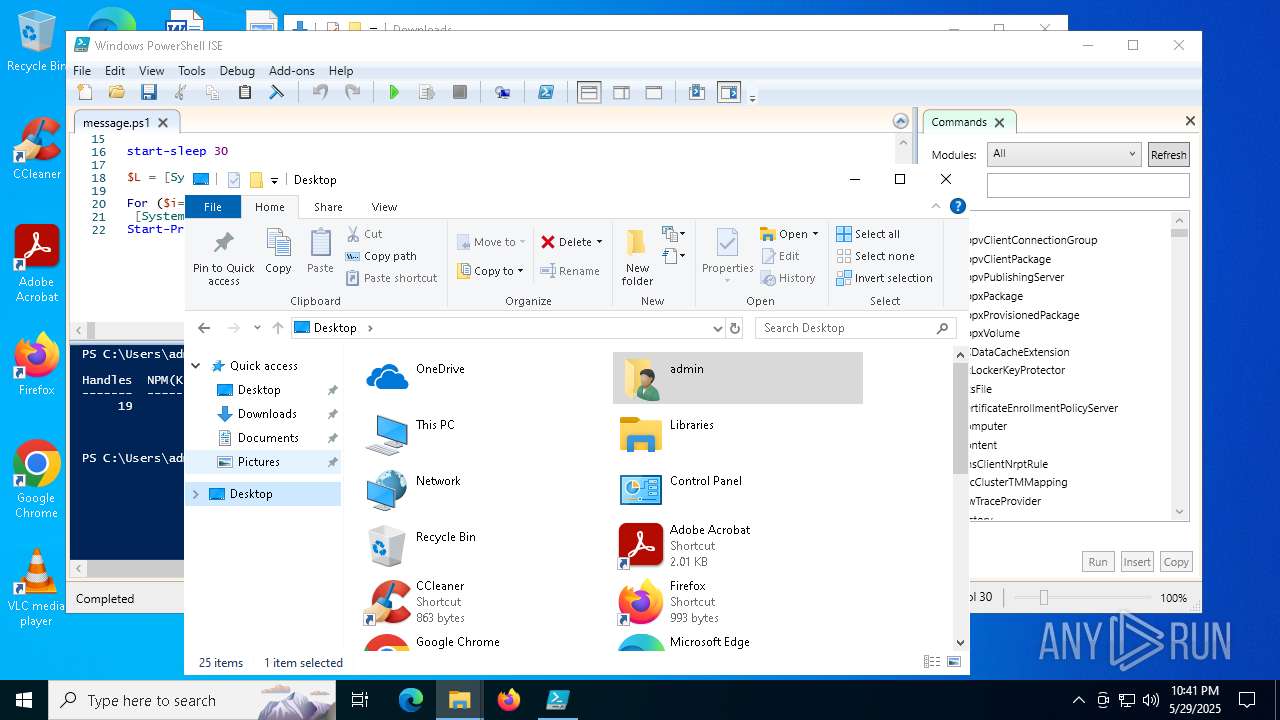Click Refresh icon beside Explorer address bar
This screenshot has width=1280, height=720.
735,328
